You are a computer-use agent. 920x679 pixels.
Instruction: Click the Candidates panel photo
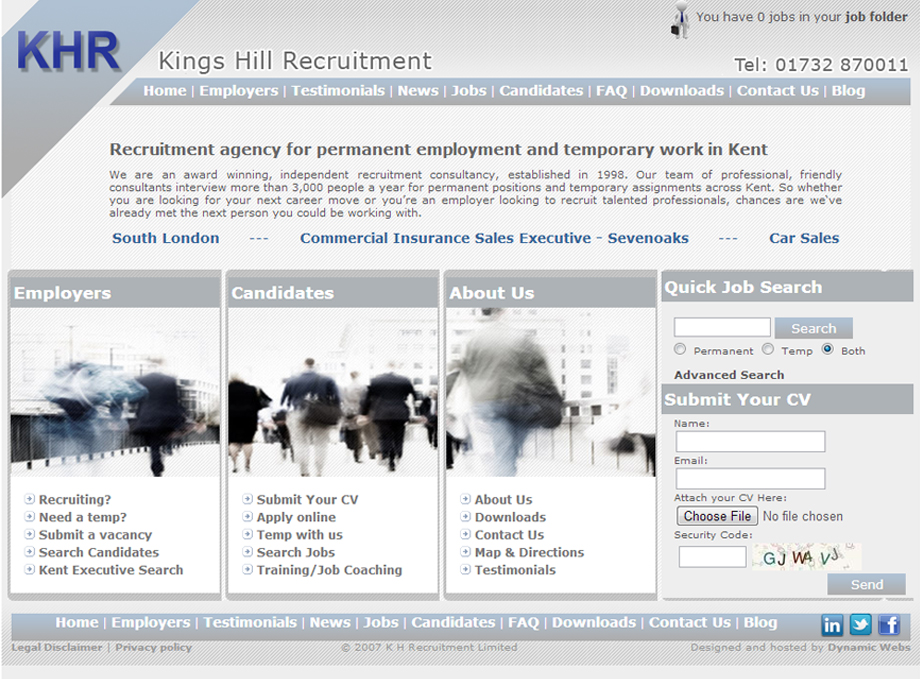point(333,392)
